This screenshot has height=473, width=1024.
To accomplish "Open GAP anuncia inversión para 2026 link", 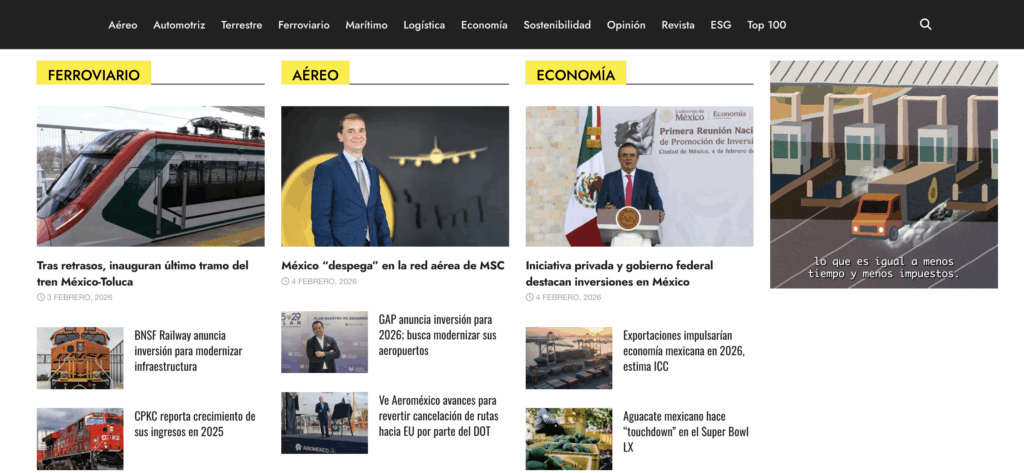I will (x=438, y=335).
